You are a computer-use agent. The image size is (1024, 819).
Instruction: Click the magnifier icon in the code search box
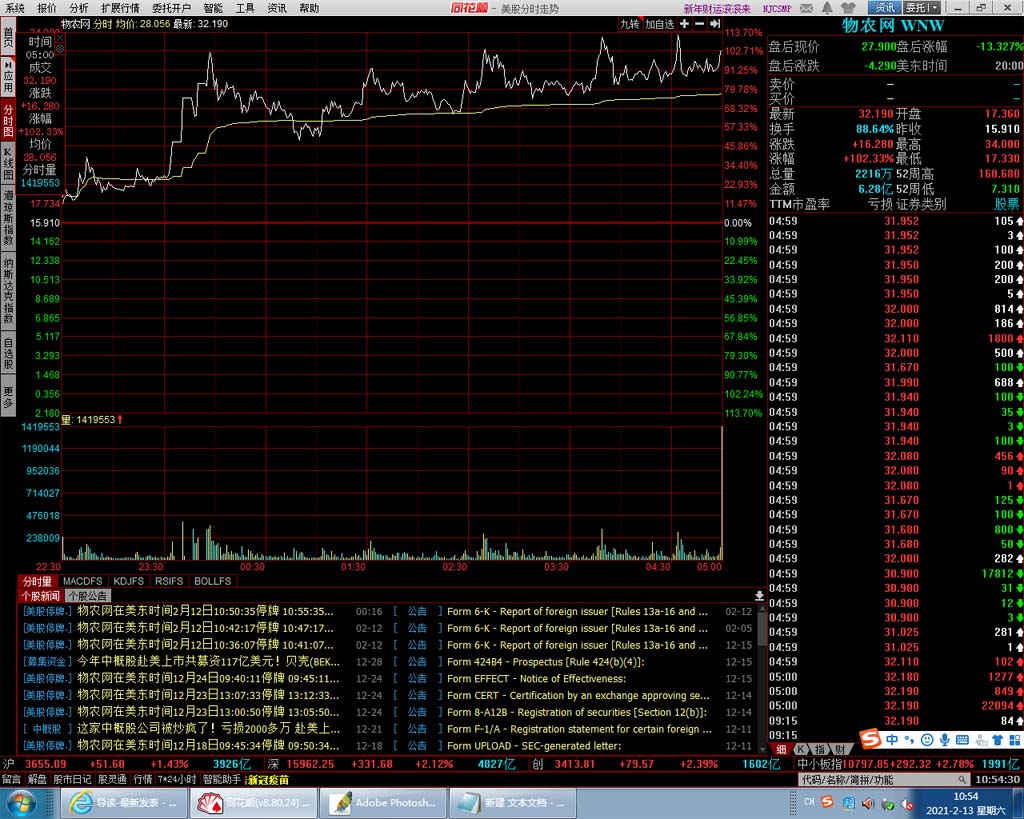(x=961, y=780)
